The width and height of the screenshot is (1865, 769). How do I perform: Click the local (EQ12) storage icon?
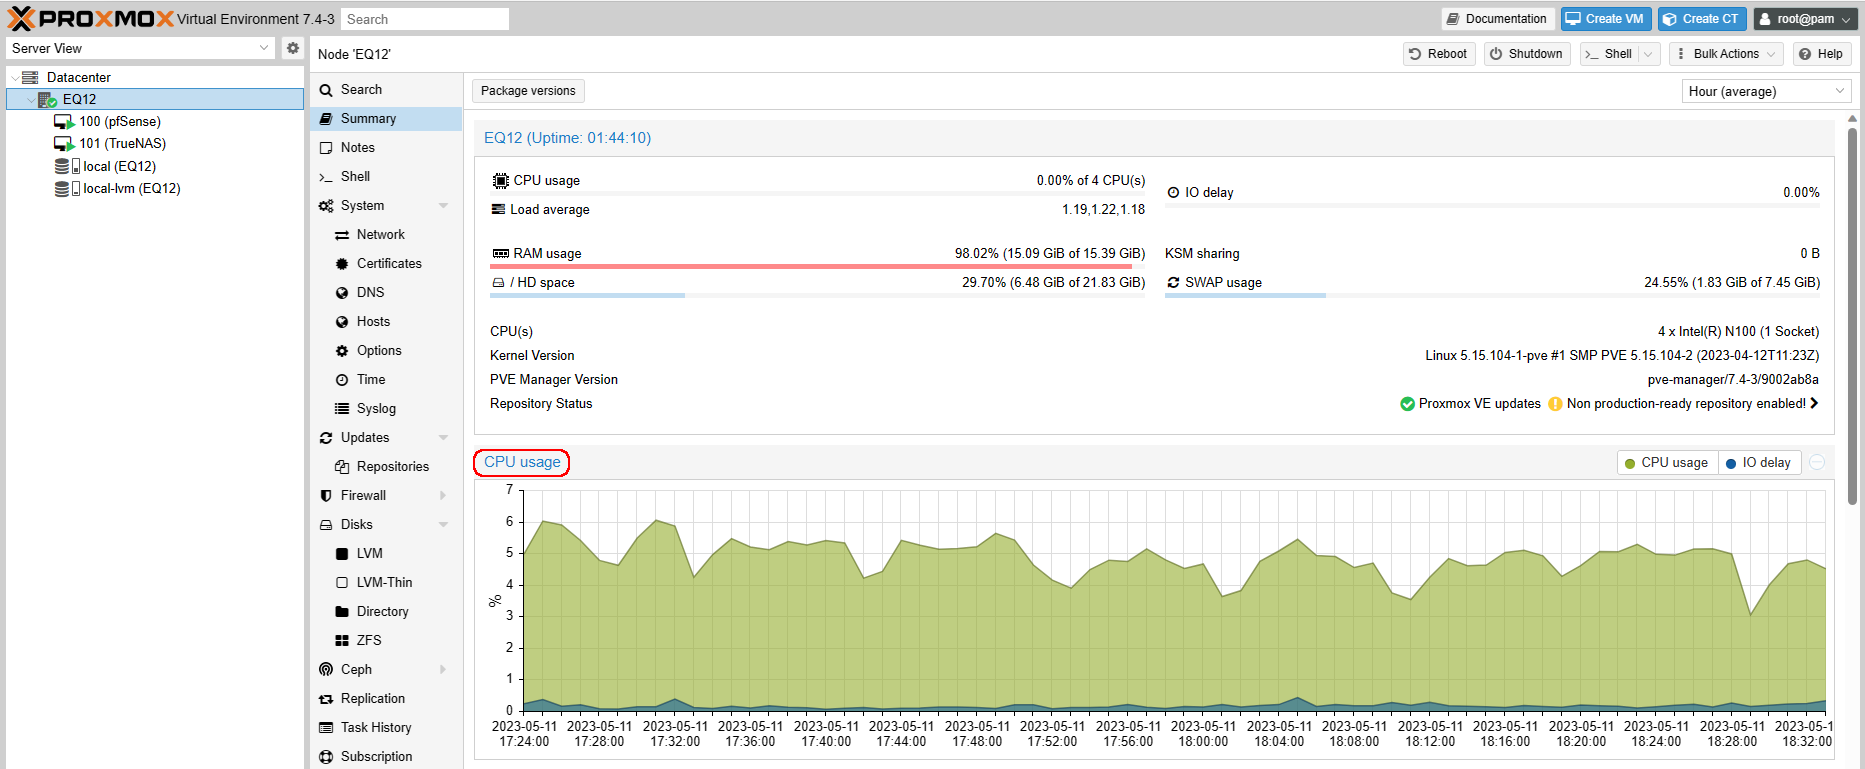coord(67,166)
